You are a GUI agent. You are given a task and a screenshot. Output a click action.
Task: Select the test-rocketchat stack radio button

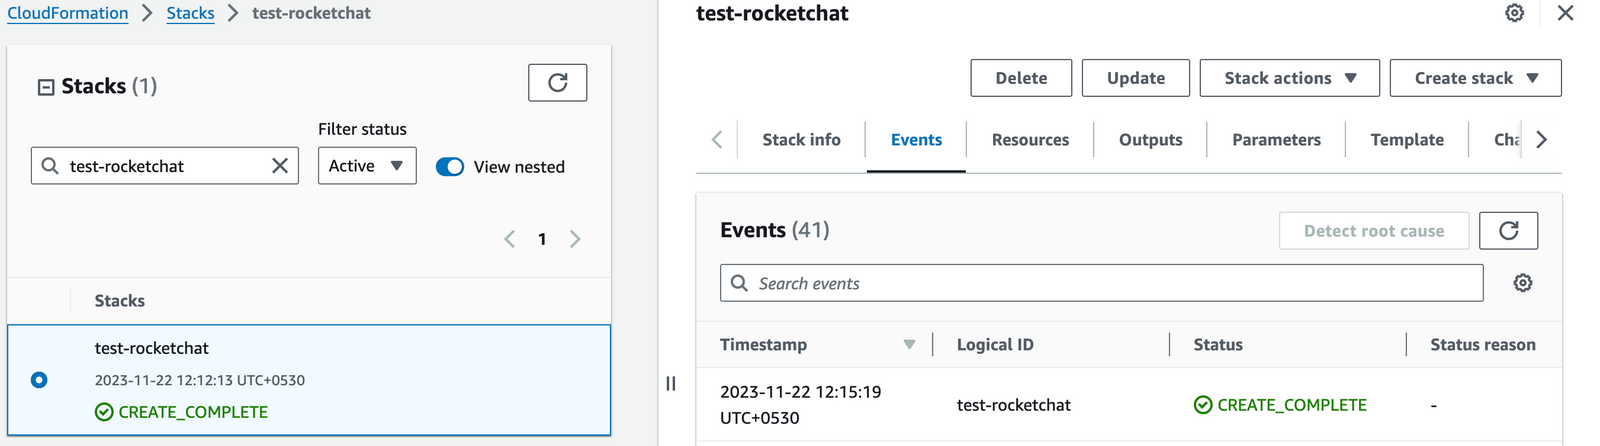click(x=39, y=380)
